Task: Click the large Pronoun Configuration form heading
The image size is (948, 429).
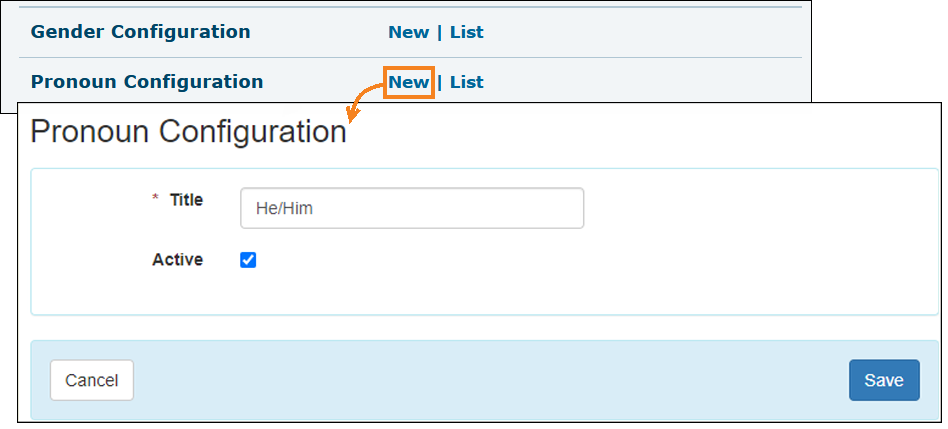Action: [x=189, y=132]
